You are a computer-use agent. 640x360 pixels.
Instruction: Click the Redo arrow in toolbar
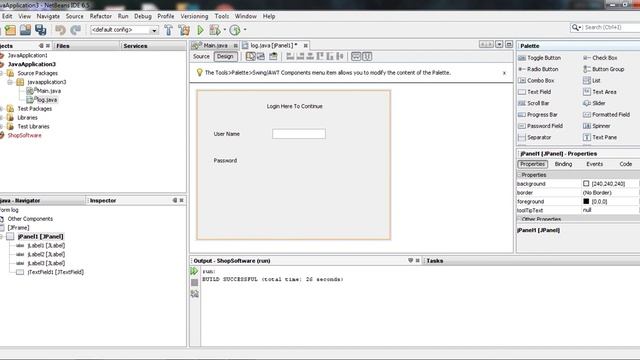76,30
